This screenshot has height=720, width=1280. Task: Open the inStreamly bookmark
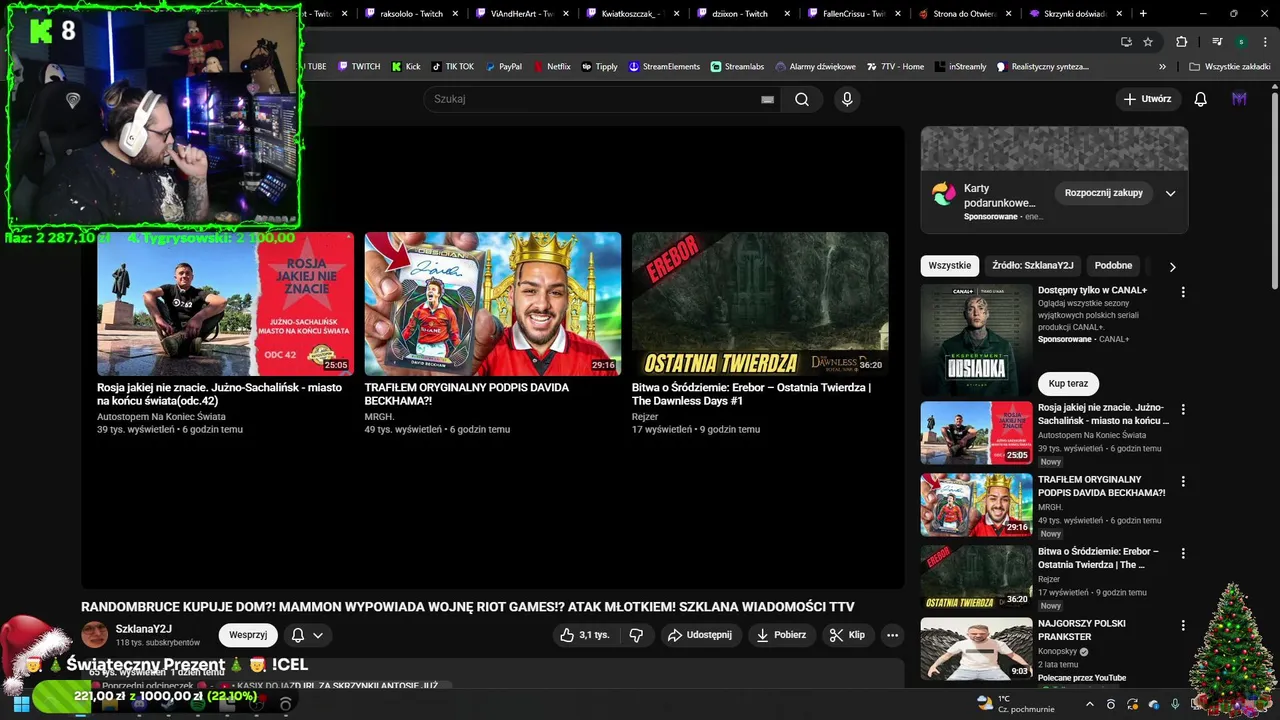[961, 66]
